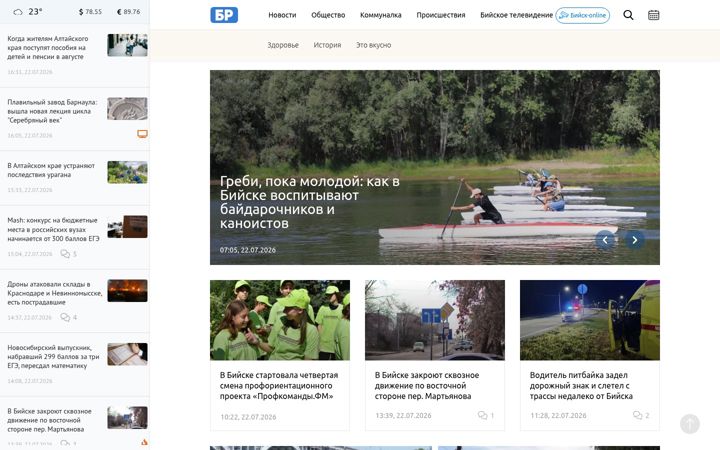Viewport: 720px width, 450px height.
Task: Open comments icon on питбайк card
Action: 637,415
